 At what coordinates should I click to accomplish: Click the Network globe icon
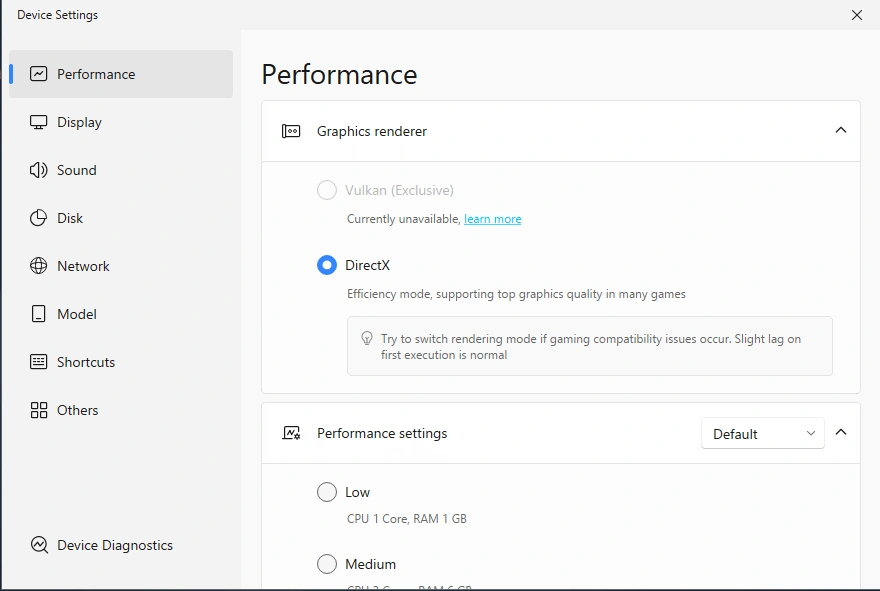click(x=39, y=266)
